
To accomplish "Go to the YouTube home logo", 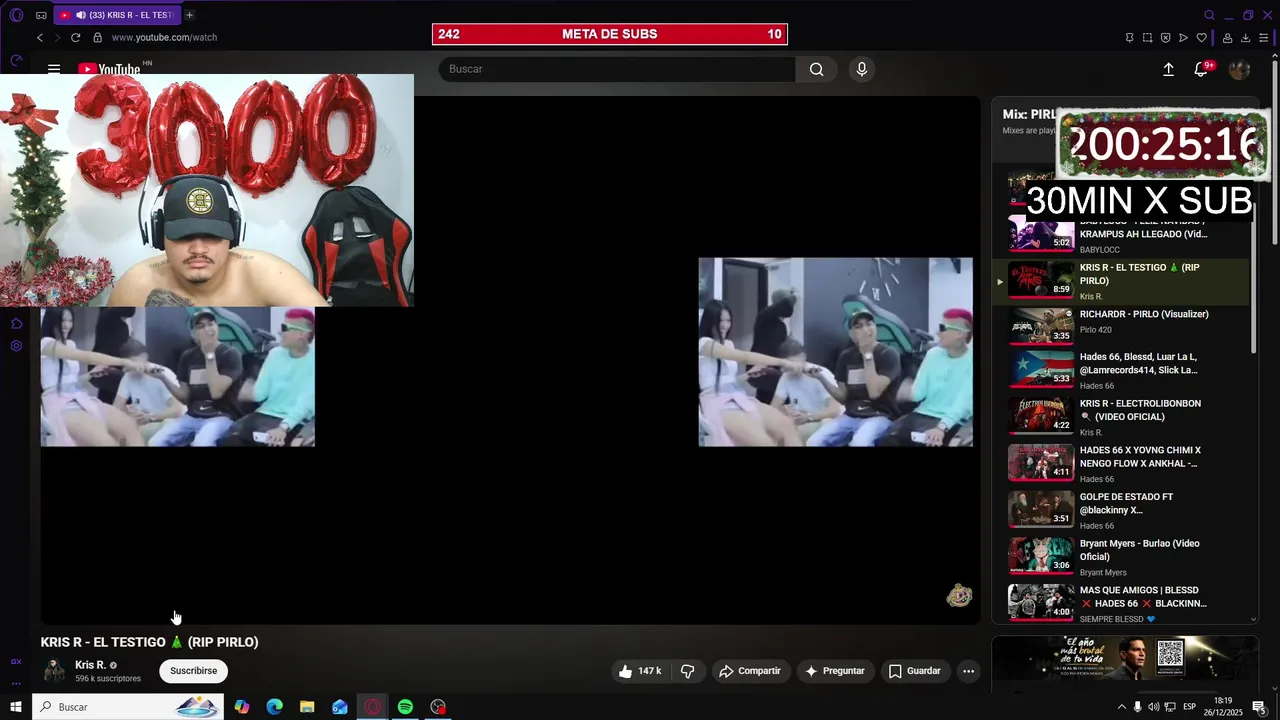I will [x=109, y=69].
